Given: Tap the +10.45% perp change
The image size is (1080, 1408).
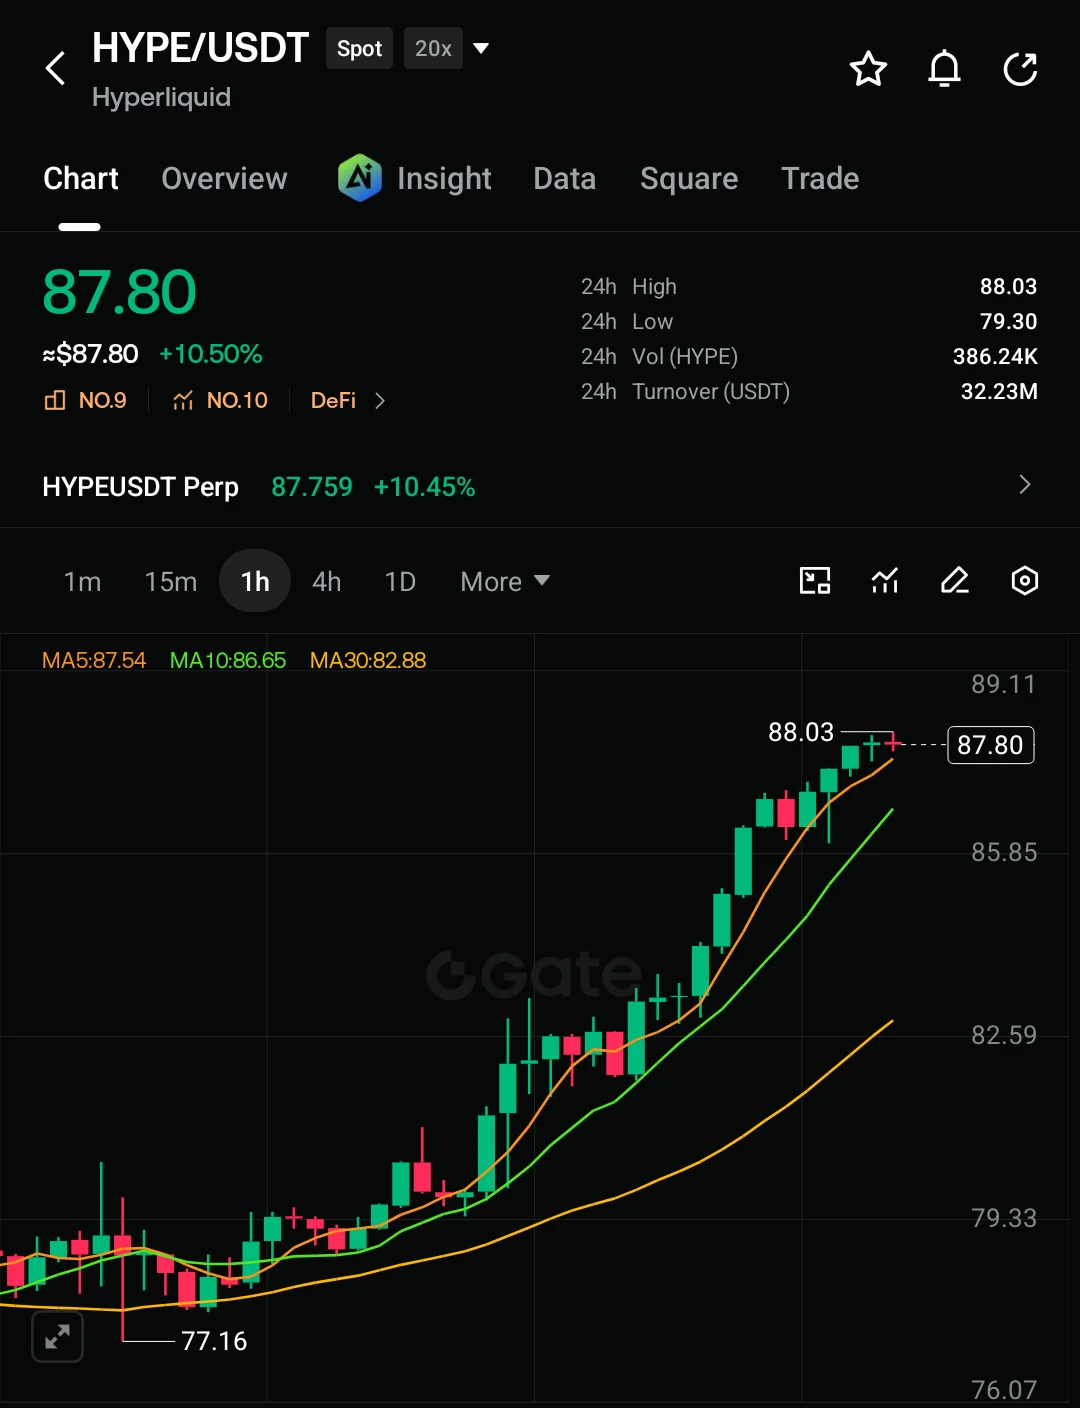Looking at the screenshot, I should (x=424, y=487).
